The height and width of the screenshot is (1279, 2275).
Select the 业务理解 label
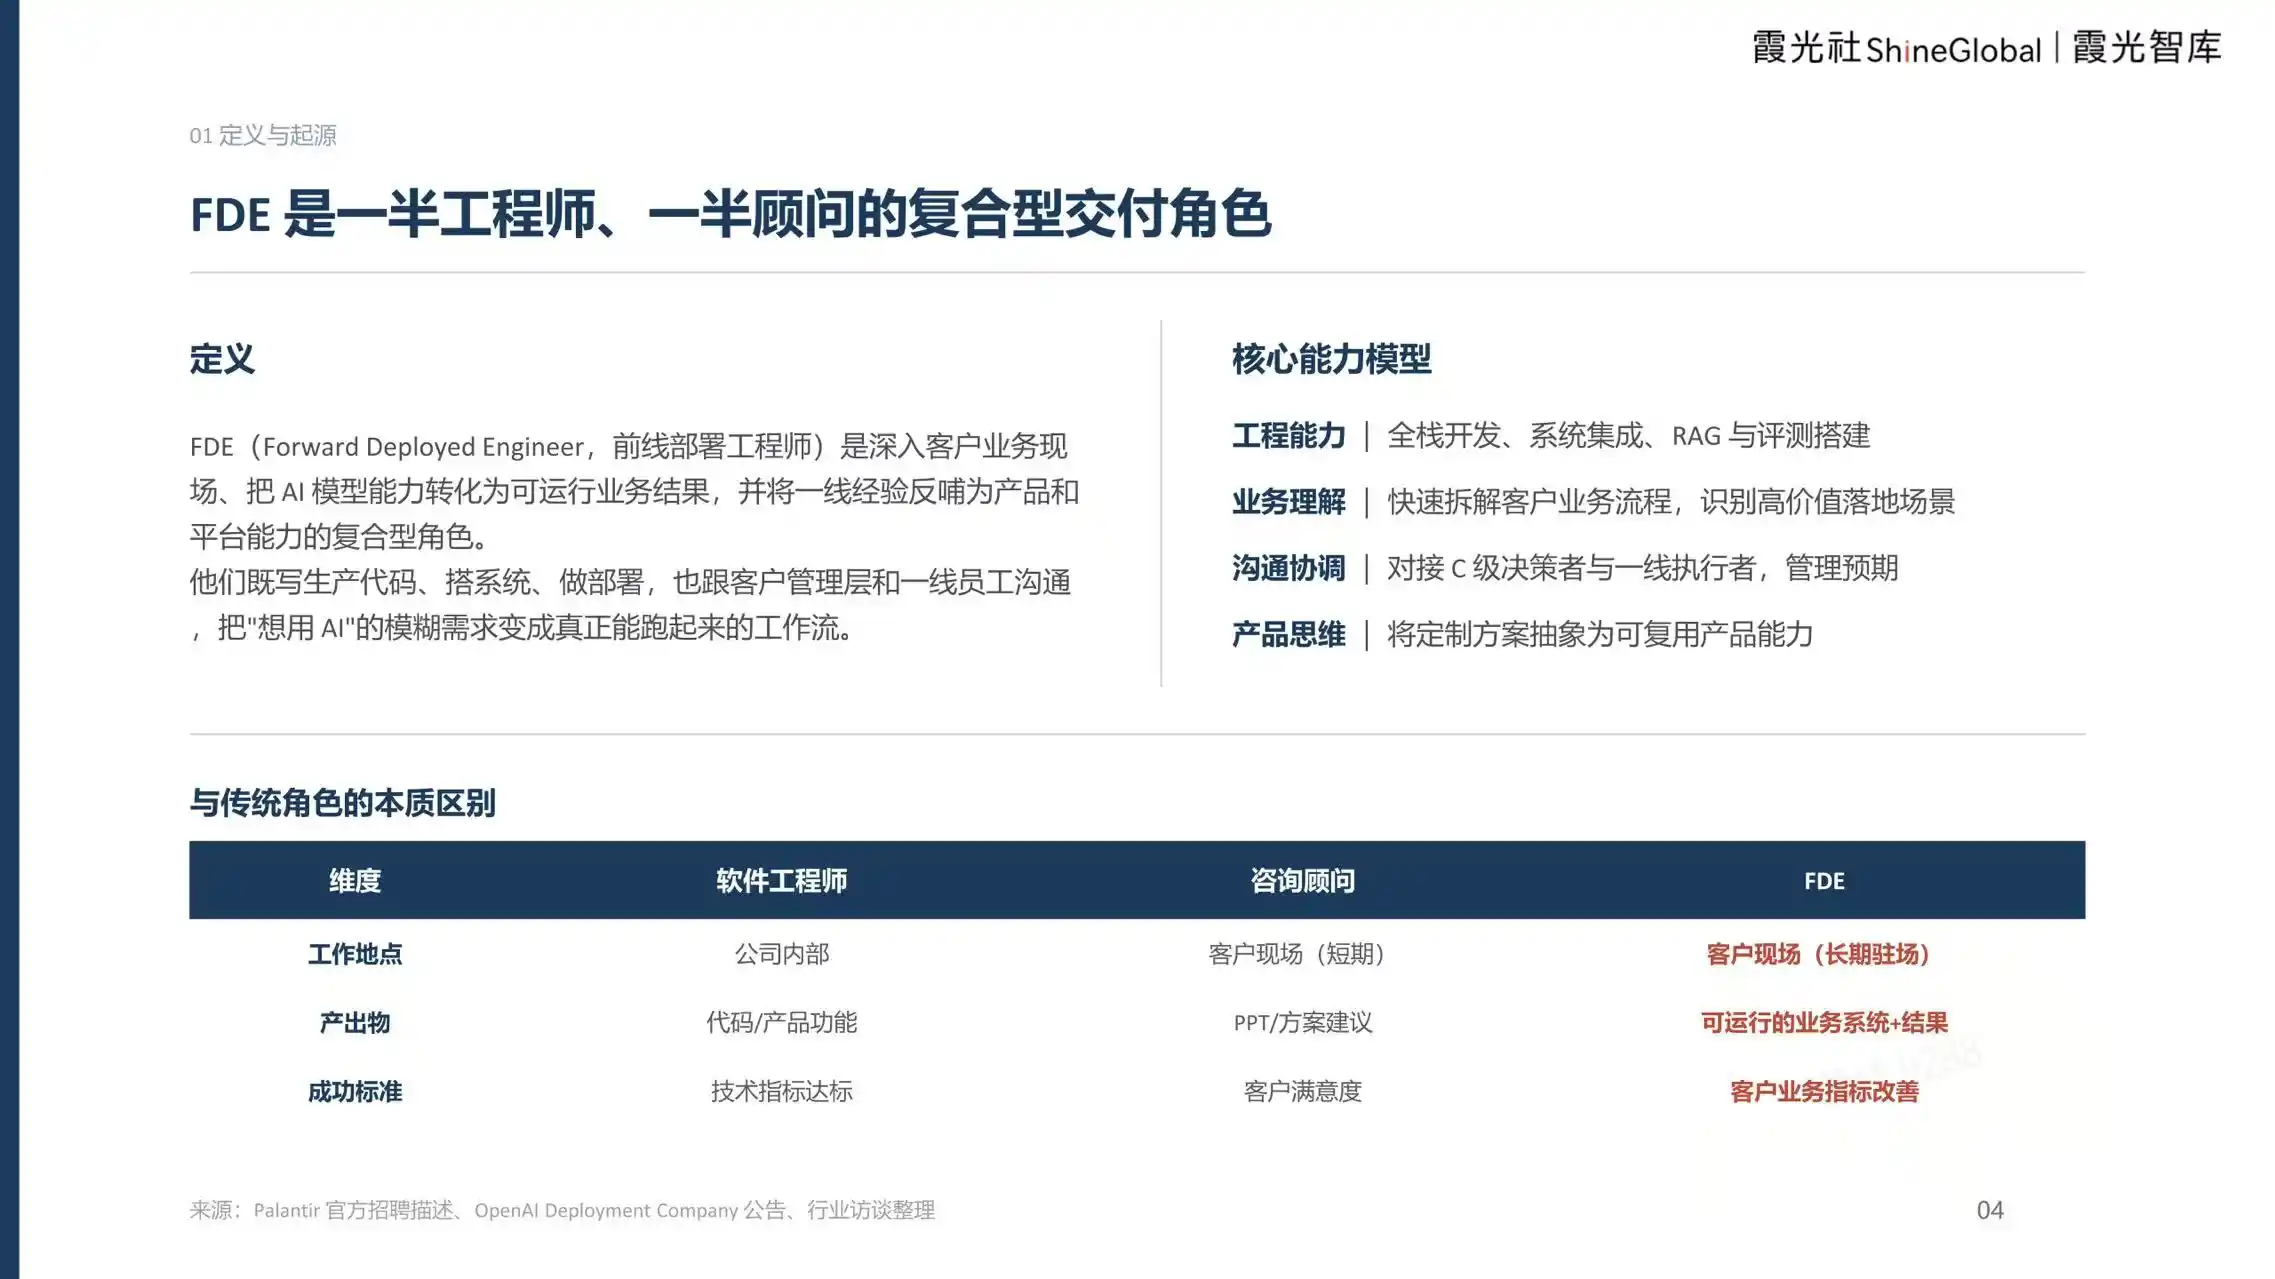1288,501
